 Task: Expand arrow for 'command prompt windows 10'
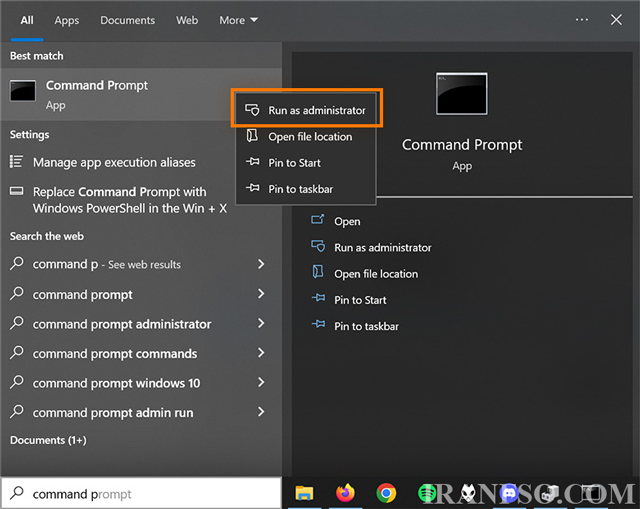(261, 382)
